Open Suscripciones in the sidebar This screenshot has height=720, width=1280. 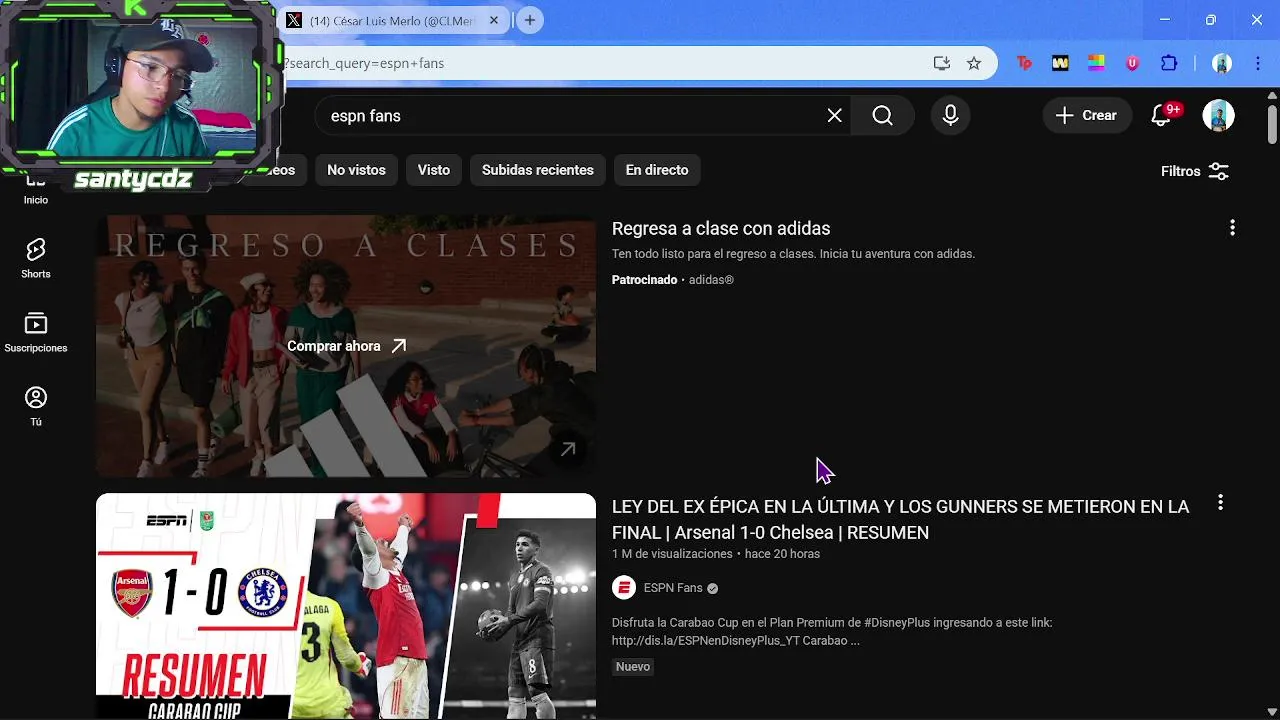[36, 333]
